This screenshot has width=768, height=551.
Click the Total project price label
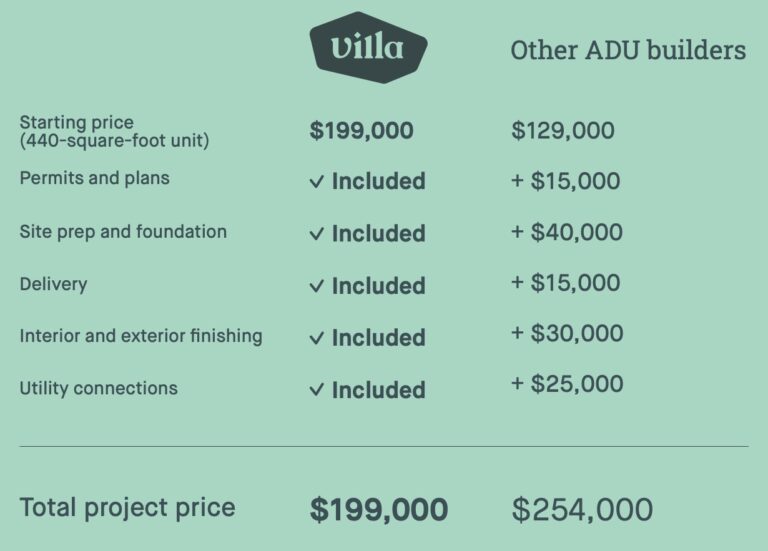tap(127, 508)
